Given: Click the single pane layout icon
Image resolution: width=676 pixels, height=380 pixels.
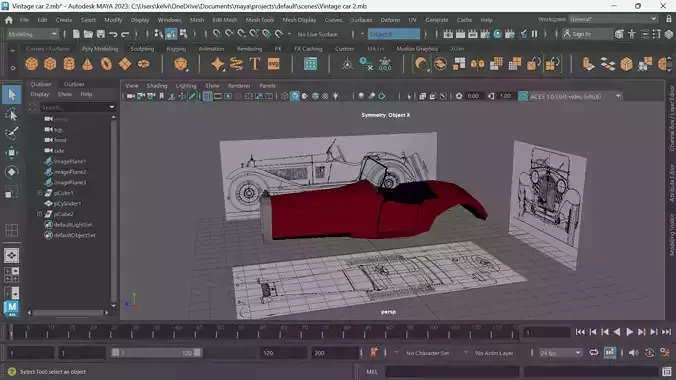Looking at the screenshot, I should click(x=11, y=255).
